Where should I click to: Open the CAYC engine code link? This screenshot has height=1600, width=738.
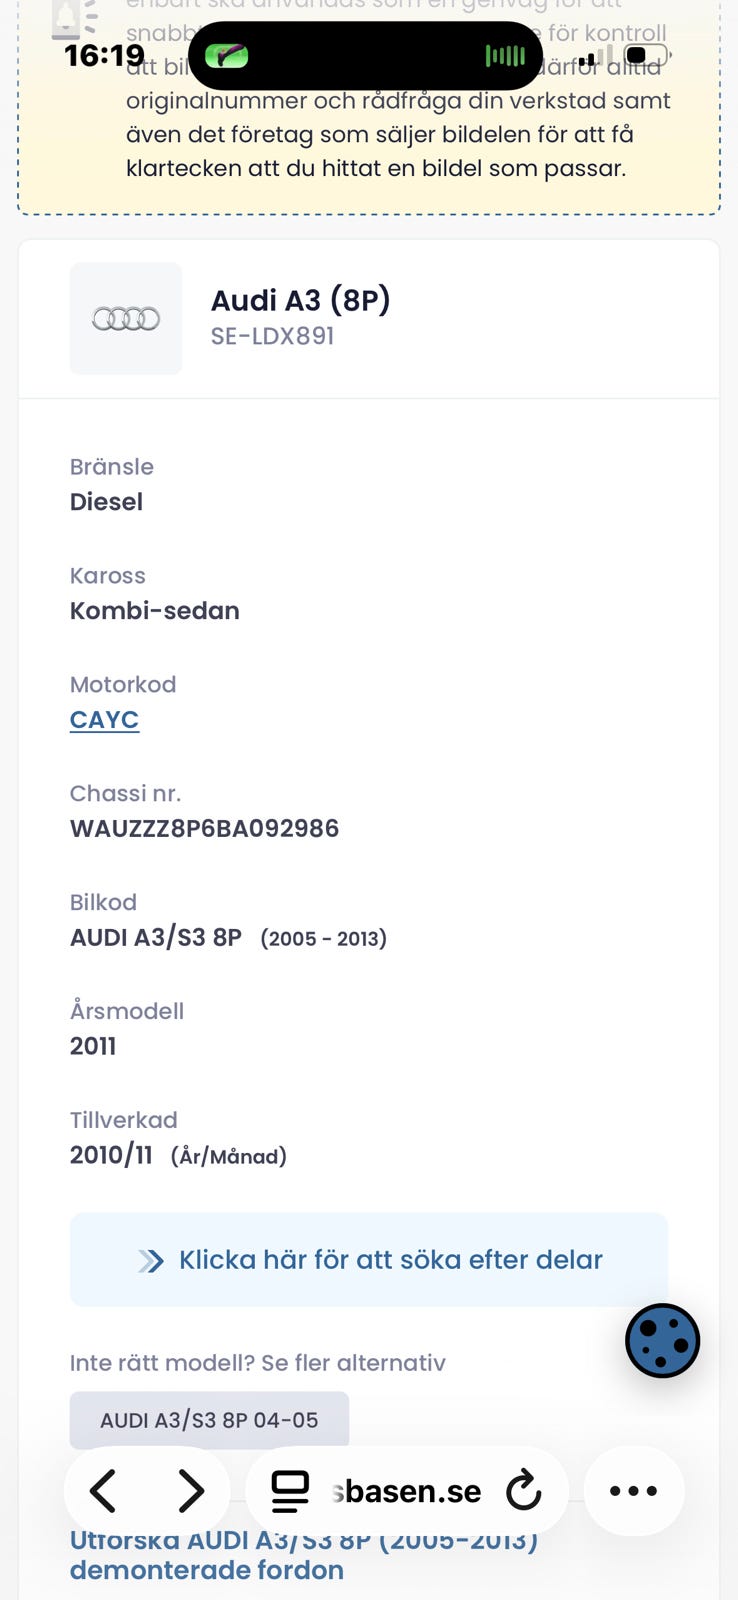click(x=104, y=719)
